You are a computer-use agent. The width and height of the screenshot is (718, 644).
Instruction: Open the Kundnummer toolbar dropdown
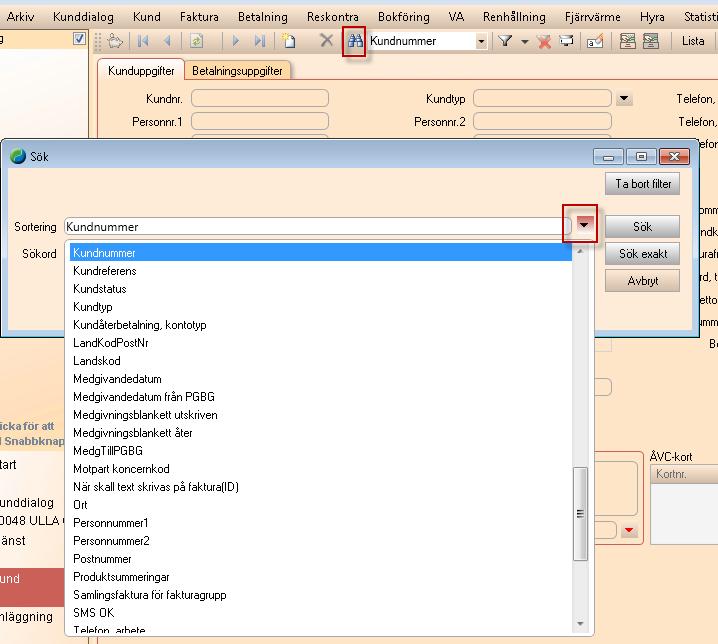point(481,42)
